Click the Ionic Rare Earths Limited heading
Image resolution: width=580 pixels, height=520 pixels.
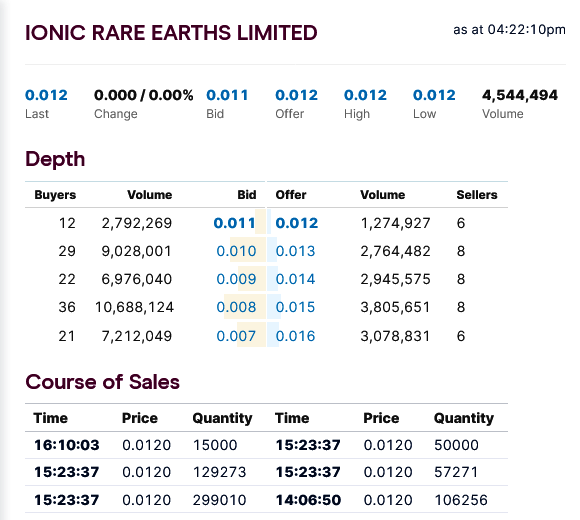171,33
